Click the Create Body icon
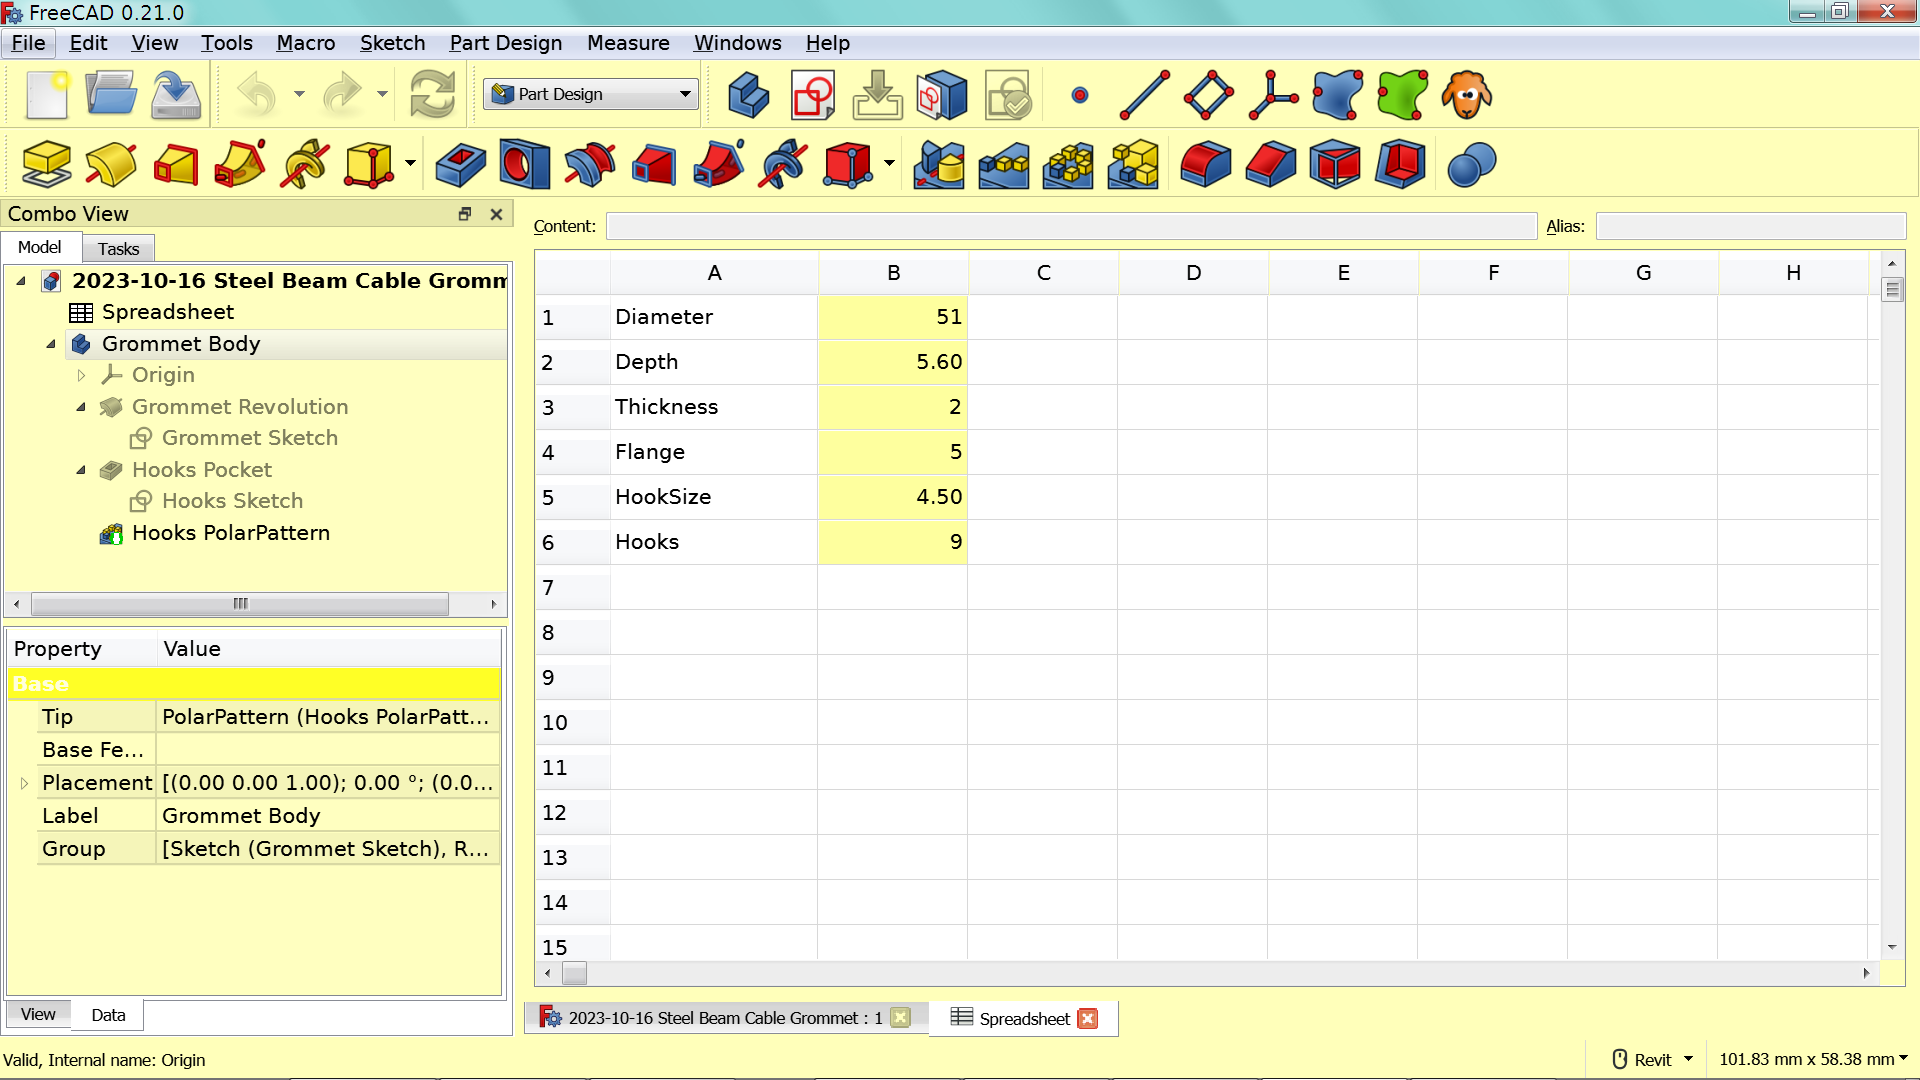1920x1080 pixels. pyautogui.click(x=748, y=95)
